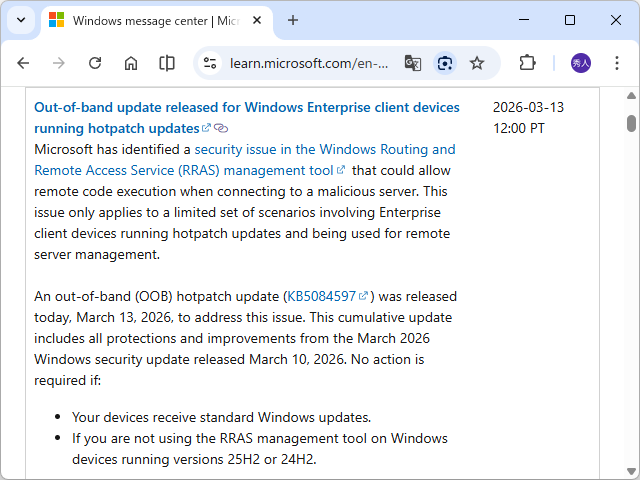Click the vertical page scrollbar thumb

click(x=631, y=124)
